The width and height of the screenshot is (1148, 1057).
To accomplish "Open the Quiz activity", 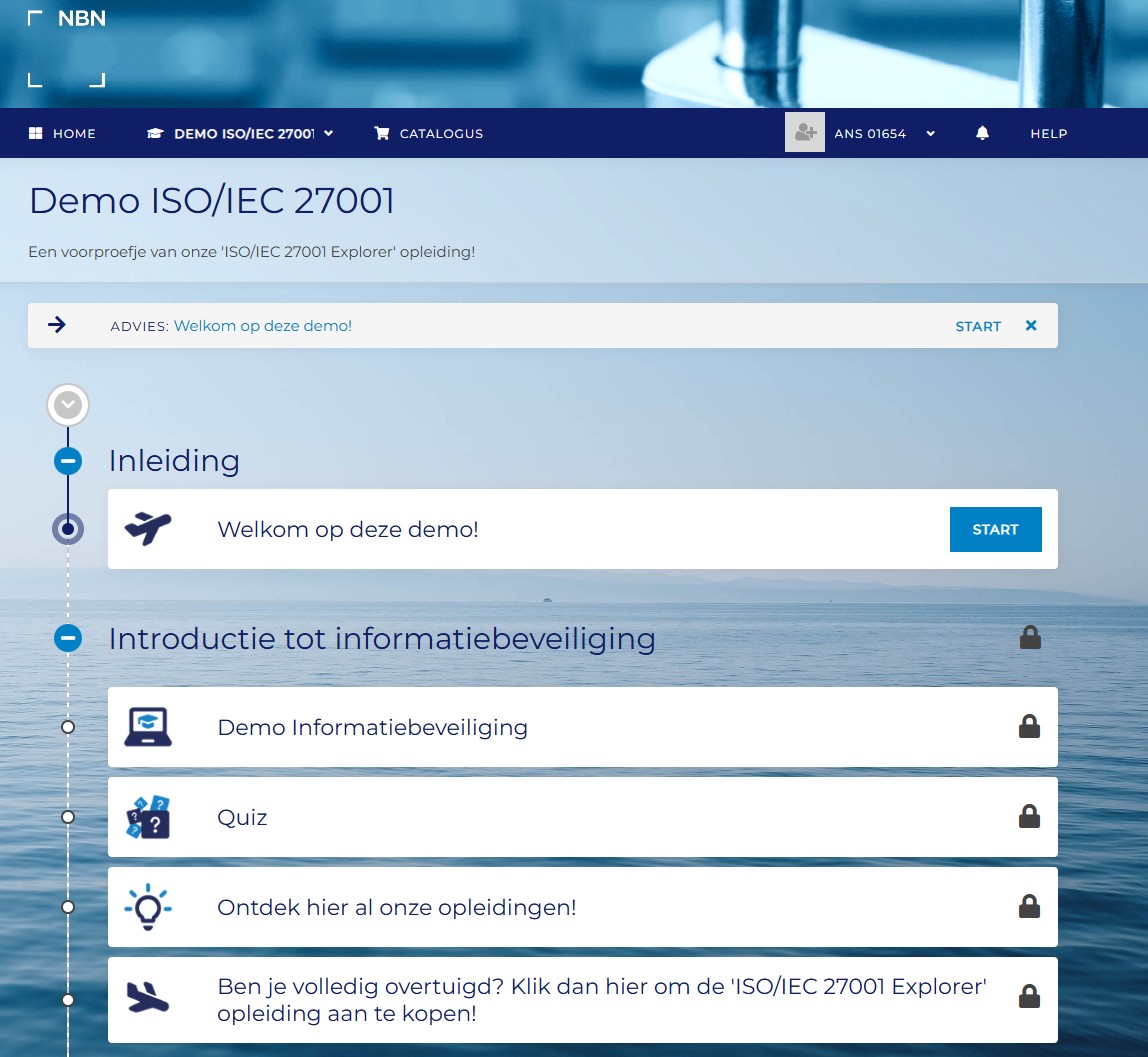I will coord(242,817).
